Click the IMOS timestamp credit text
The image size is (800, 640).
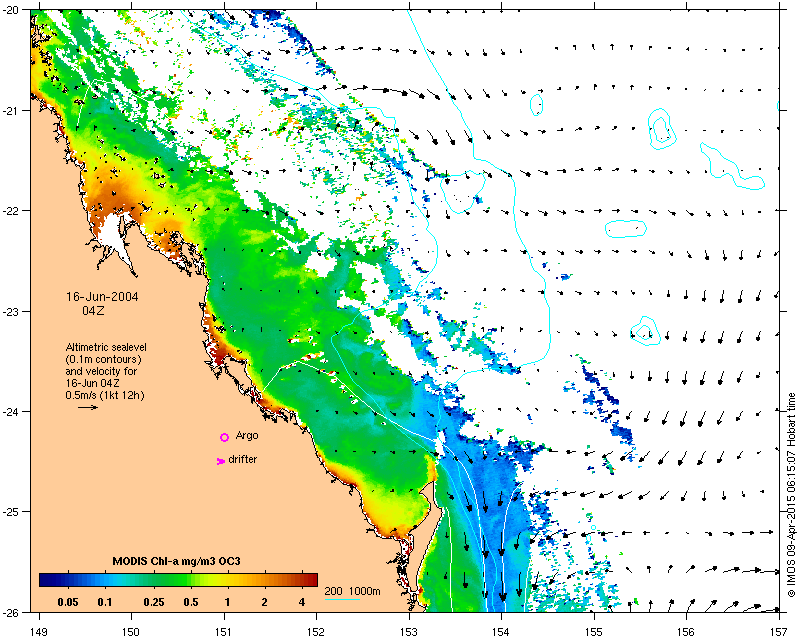pyautogui.click(x=792, y=495)
